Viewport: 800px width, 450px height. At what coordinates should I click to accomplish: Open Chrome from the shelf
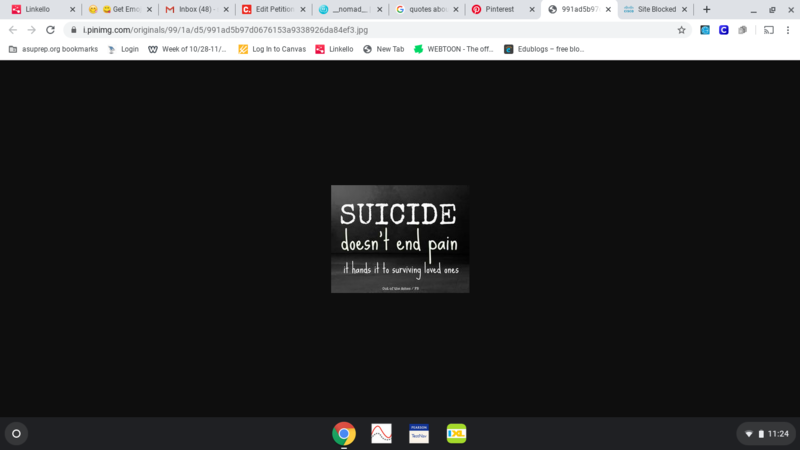[344, 433]
